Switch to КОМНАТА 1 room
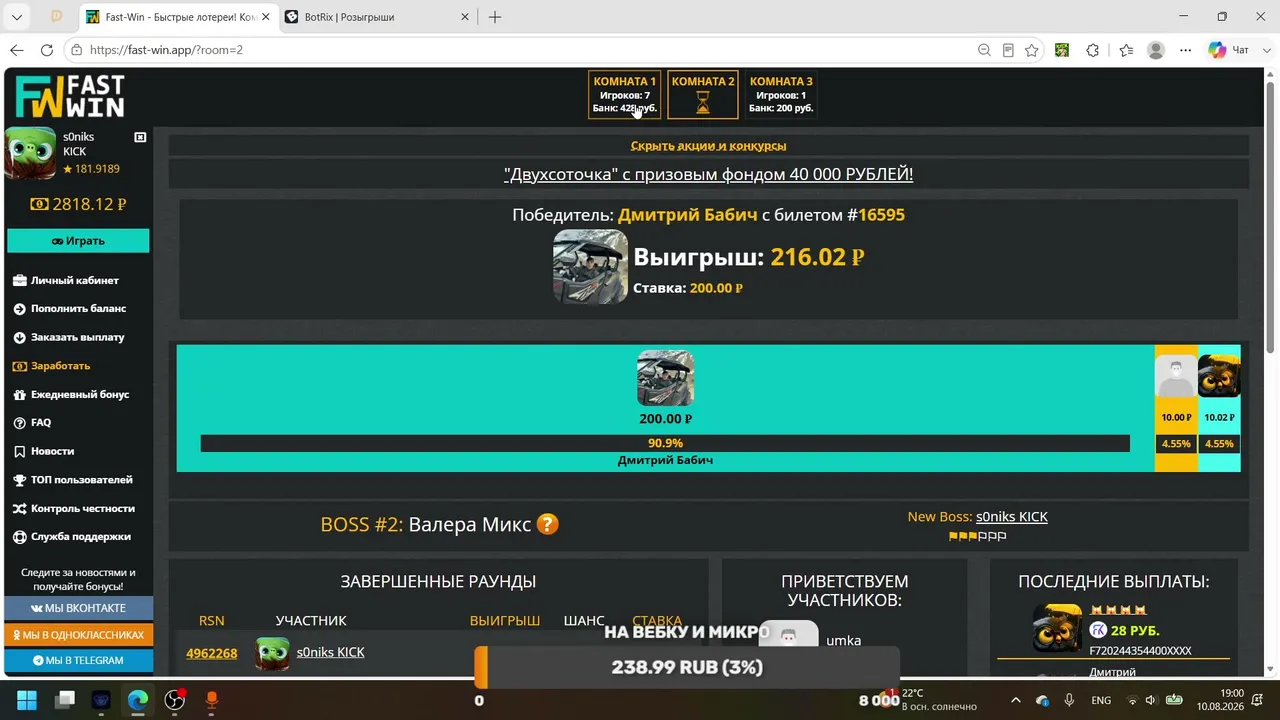1280x720 pixels. (625, 95)
